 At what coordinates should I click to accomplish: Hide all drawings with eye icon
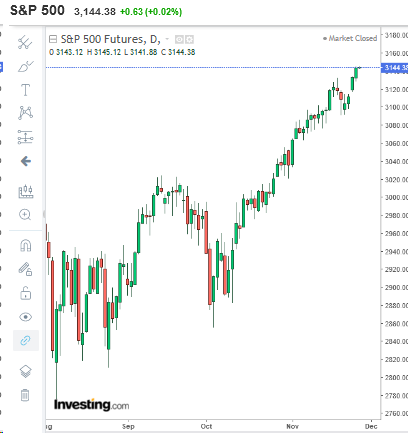coord(26,317)
